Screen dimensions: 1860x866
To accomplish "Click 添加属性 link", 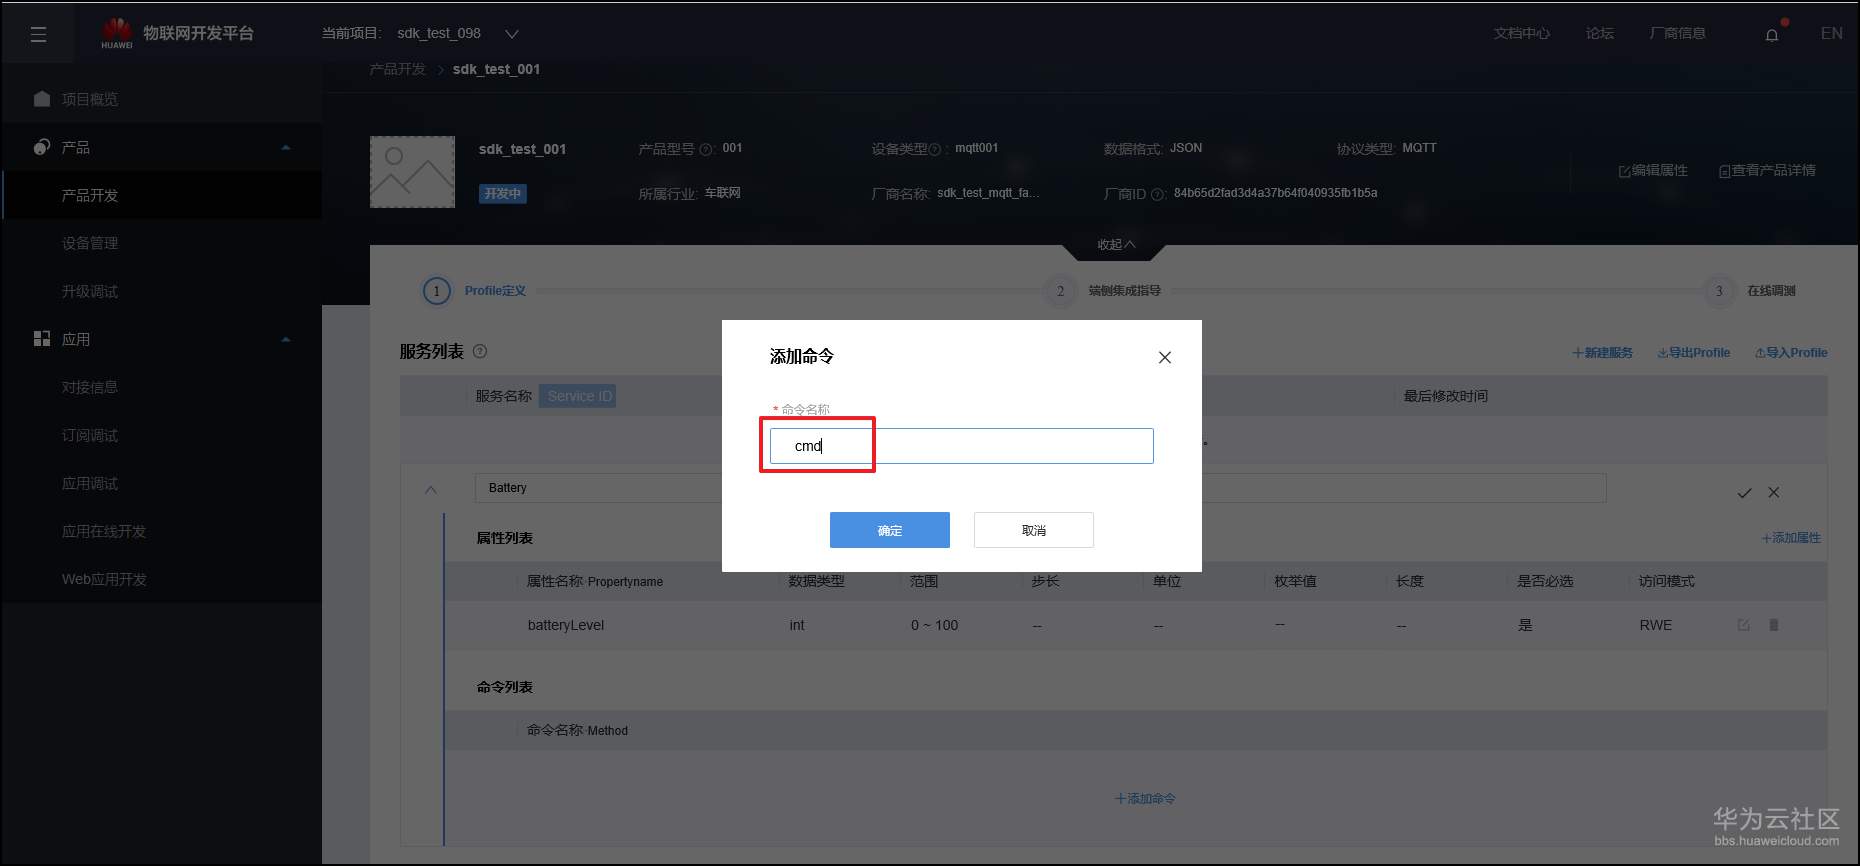I will click(x=1791, y=538).
